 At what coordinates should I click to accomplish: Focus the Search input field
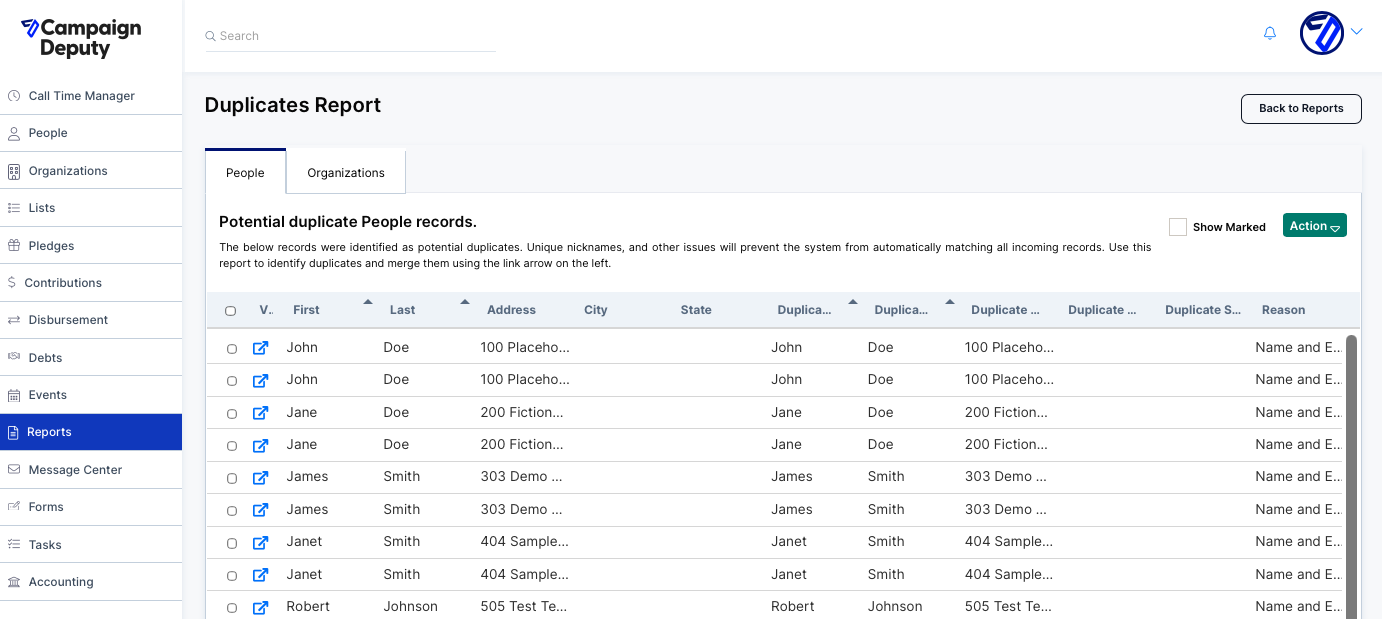(x=350, y=36)
